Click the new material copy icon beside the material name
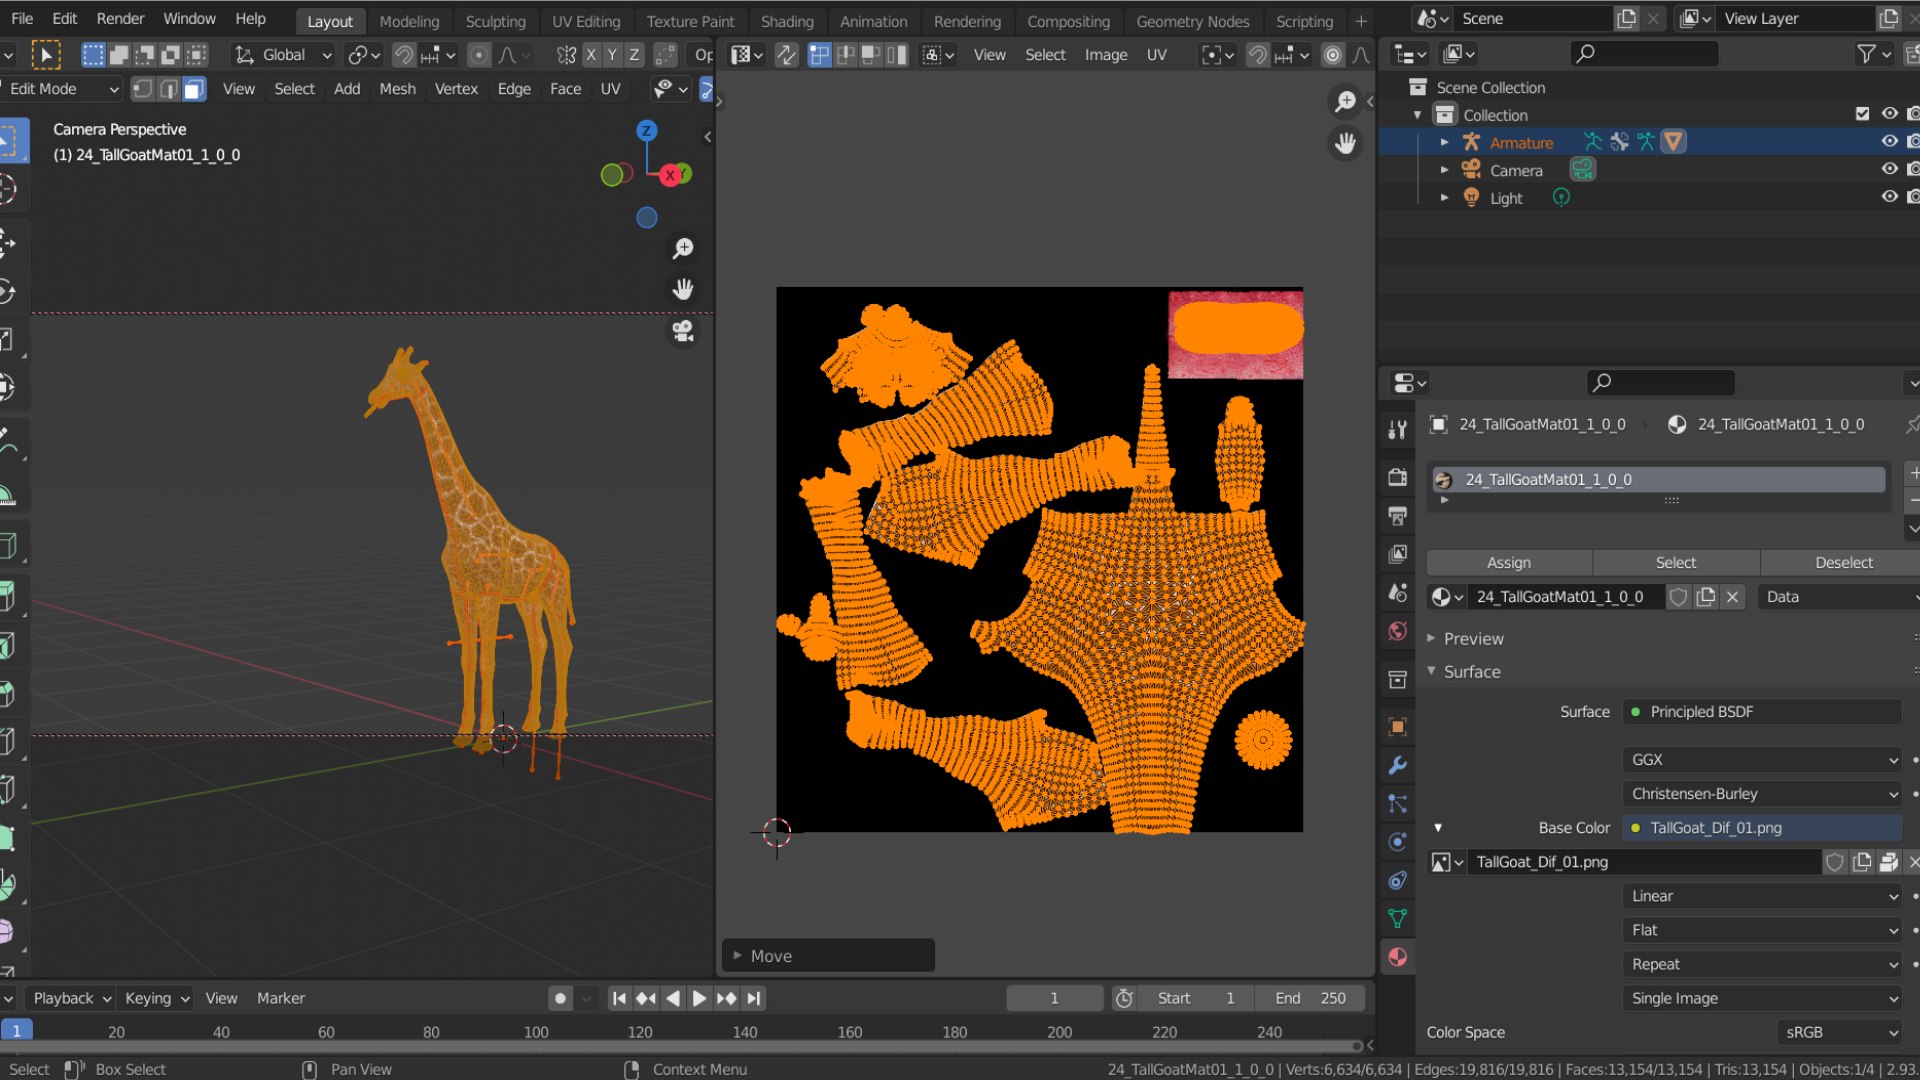 coord(1706,597)
